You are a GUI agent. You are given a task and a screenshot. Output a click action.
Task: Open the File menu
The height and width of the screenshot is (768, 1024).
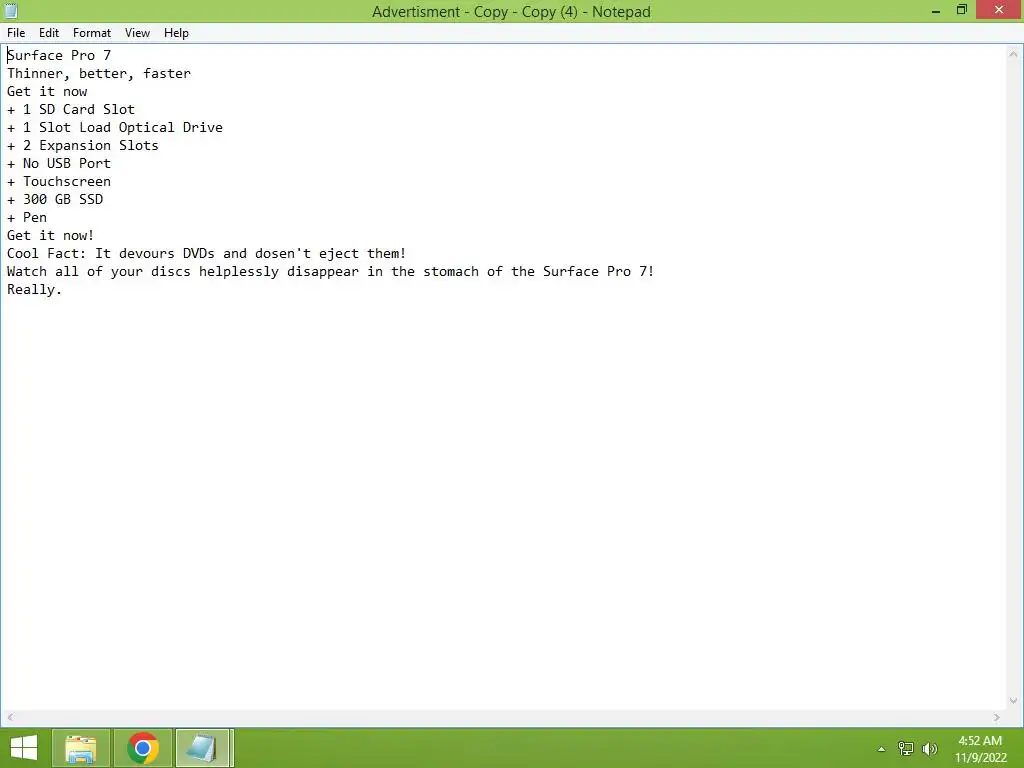tap(16, 33)
